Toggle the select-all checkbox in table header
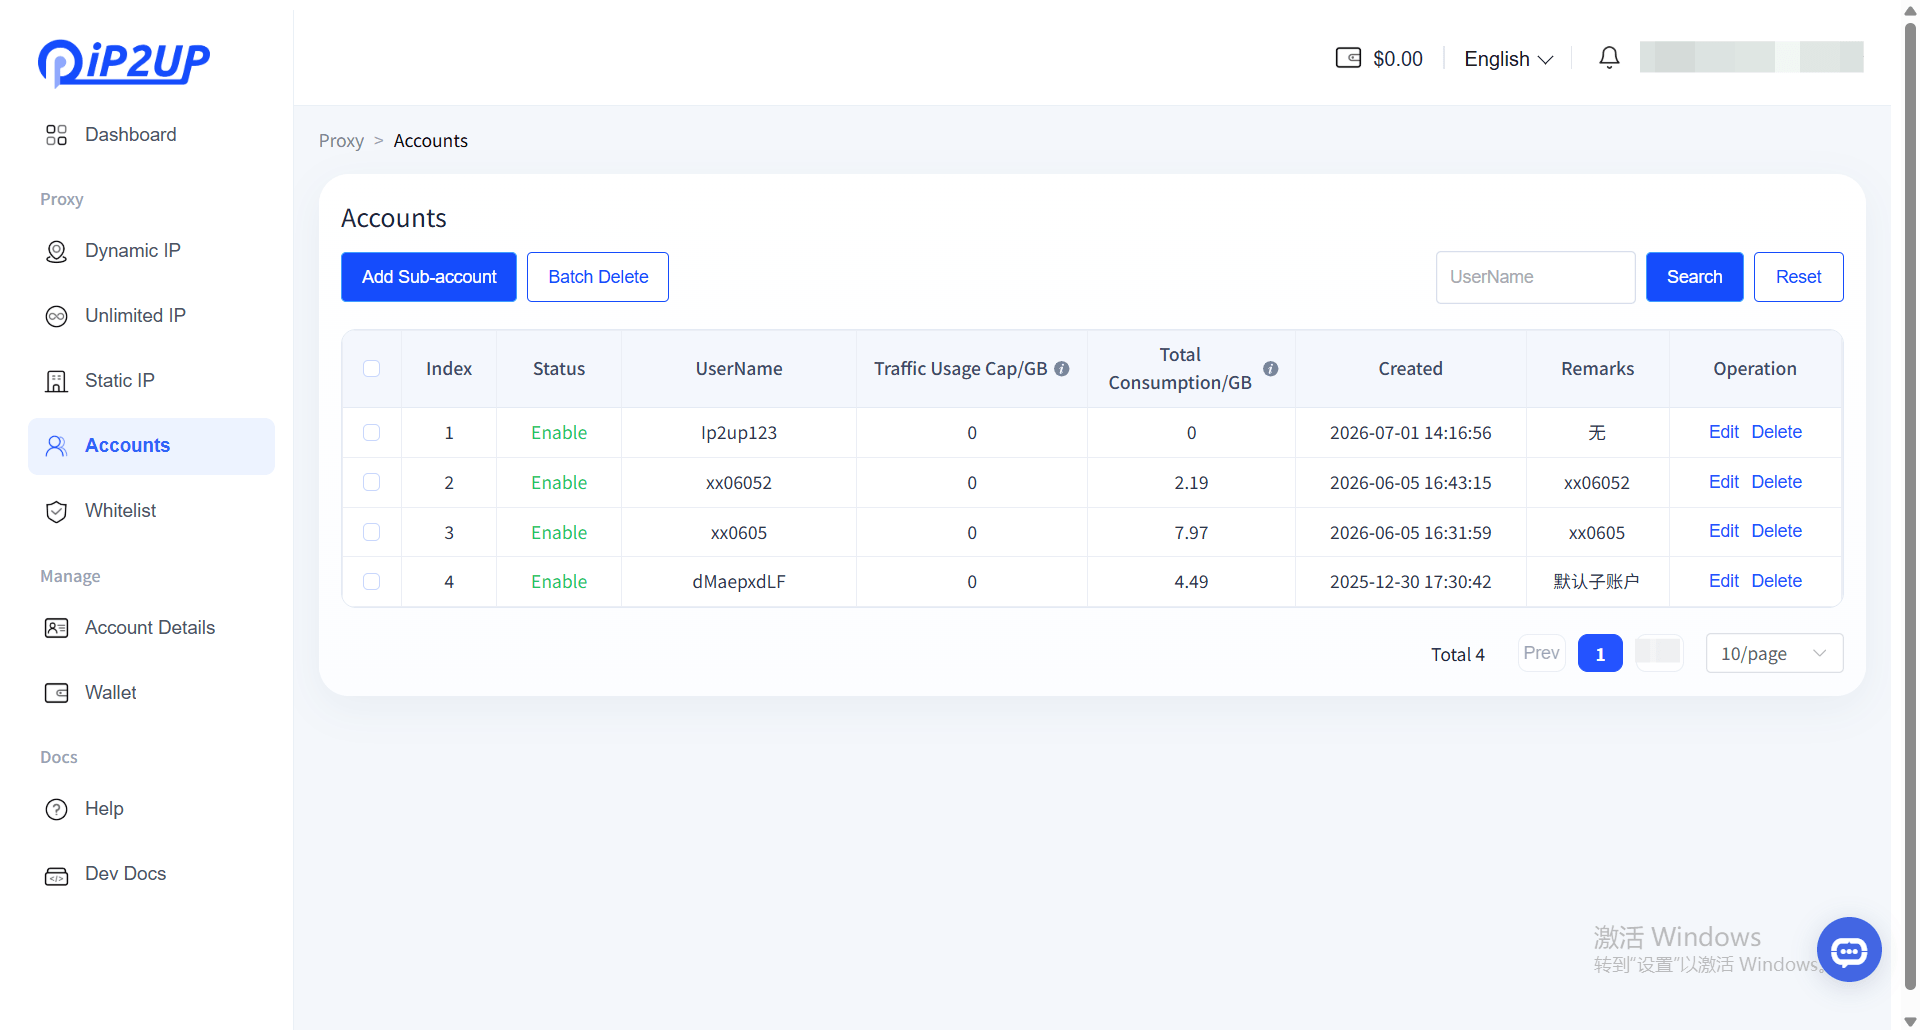The image size is (1920, 1030). [371, 368]
